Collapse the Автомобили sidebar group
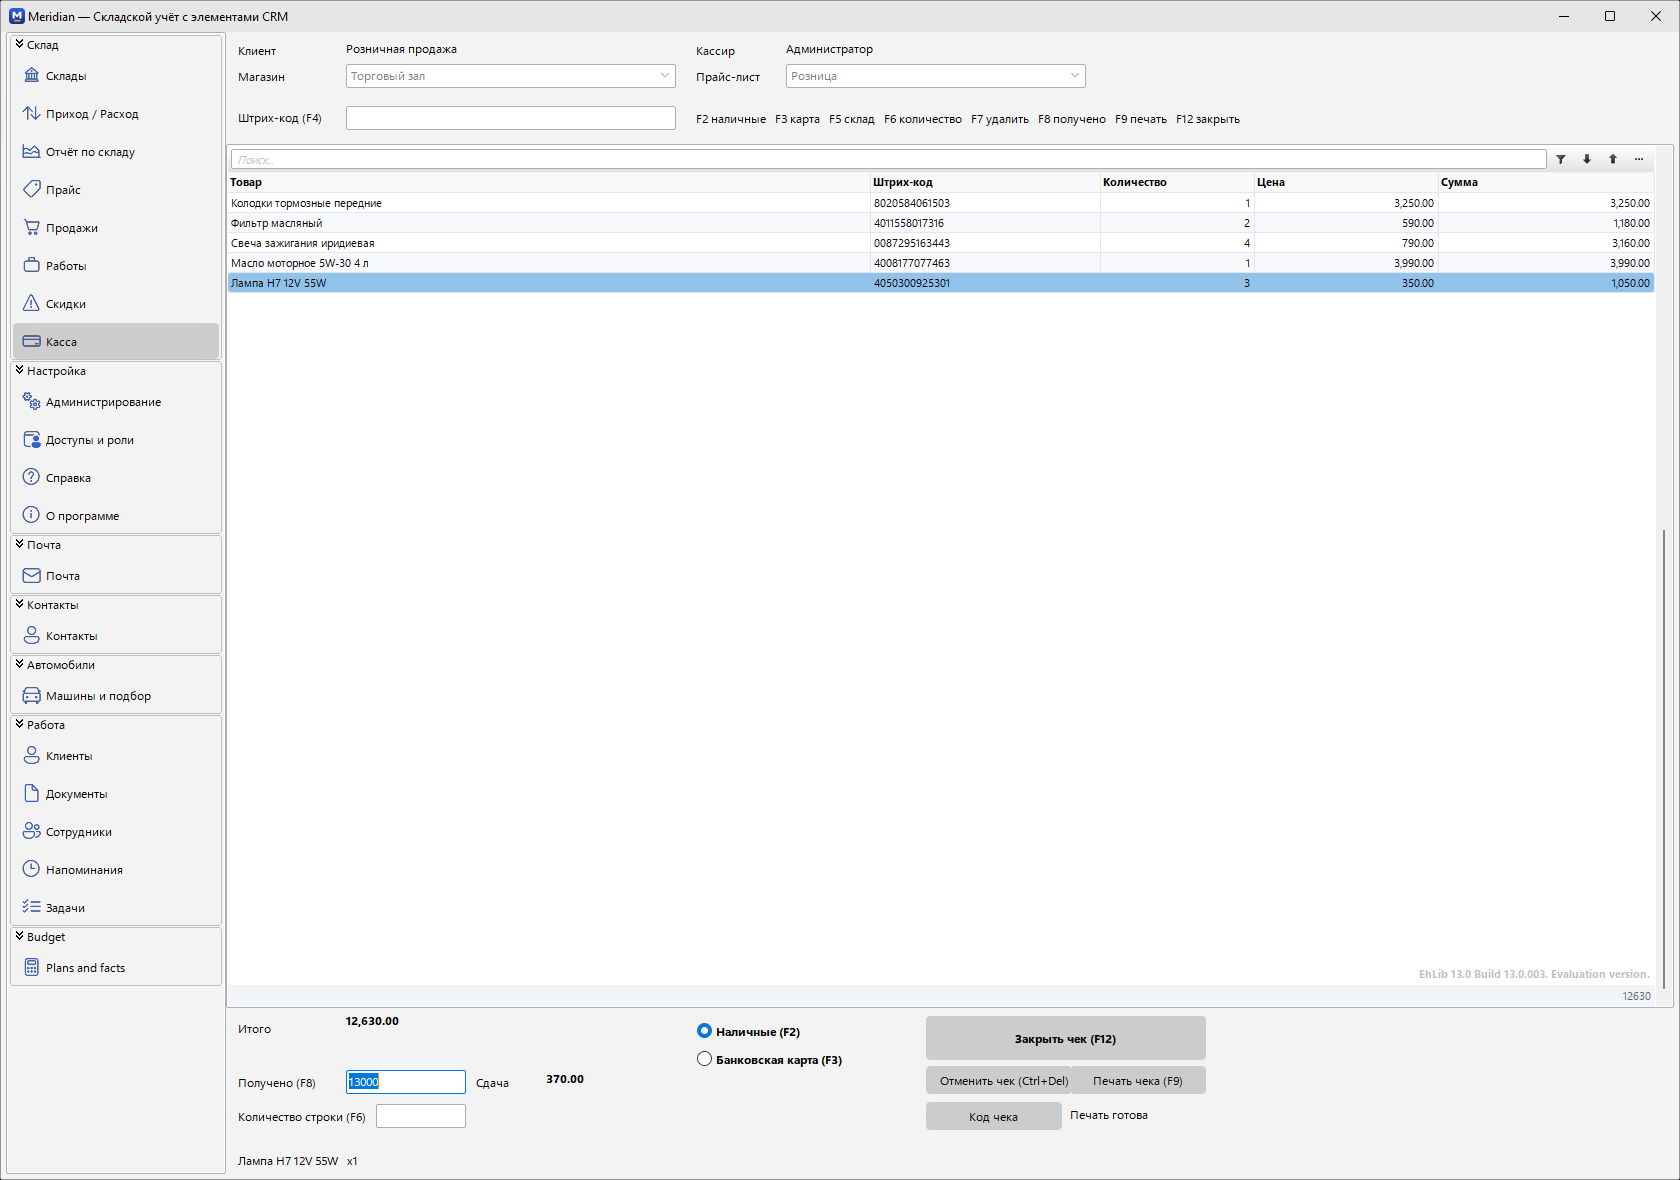The width and height of the screenshot is (1680, 1180). (x=19, y=664)
